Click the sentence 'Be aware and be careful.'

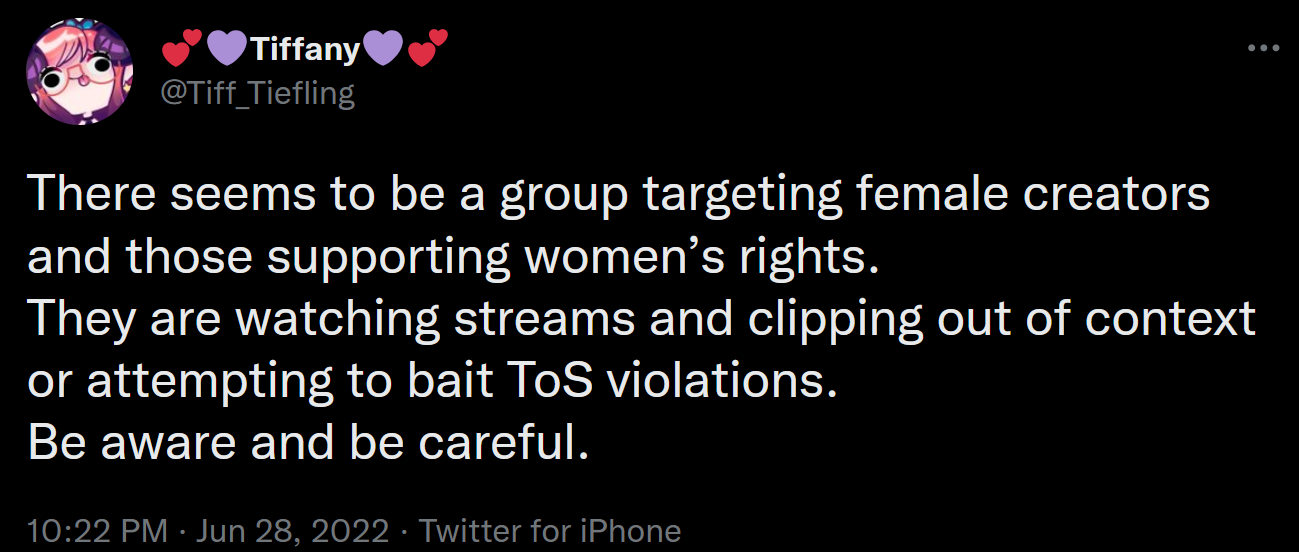(308, 443)
